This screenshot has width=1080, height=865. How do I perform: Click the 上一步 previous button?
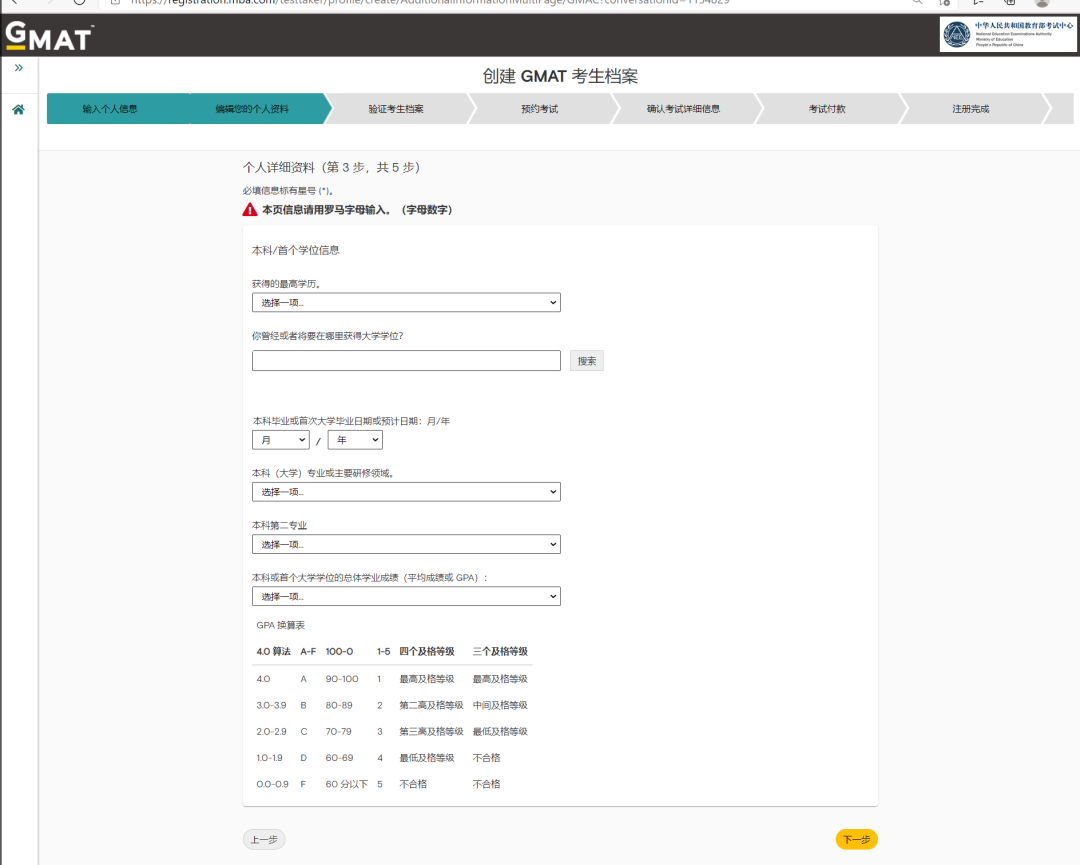(264, 840)
